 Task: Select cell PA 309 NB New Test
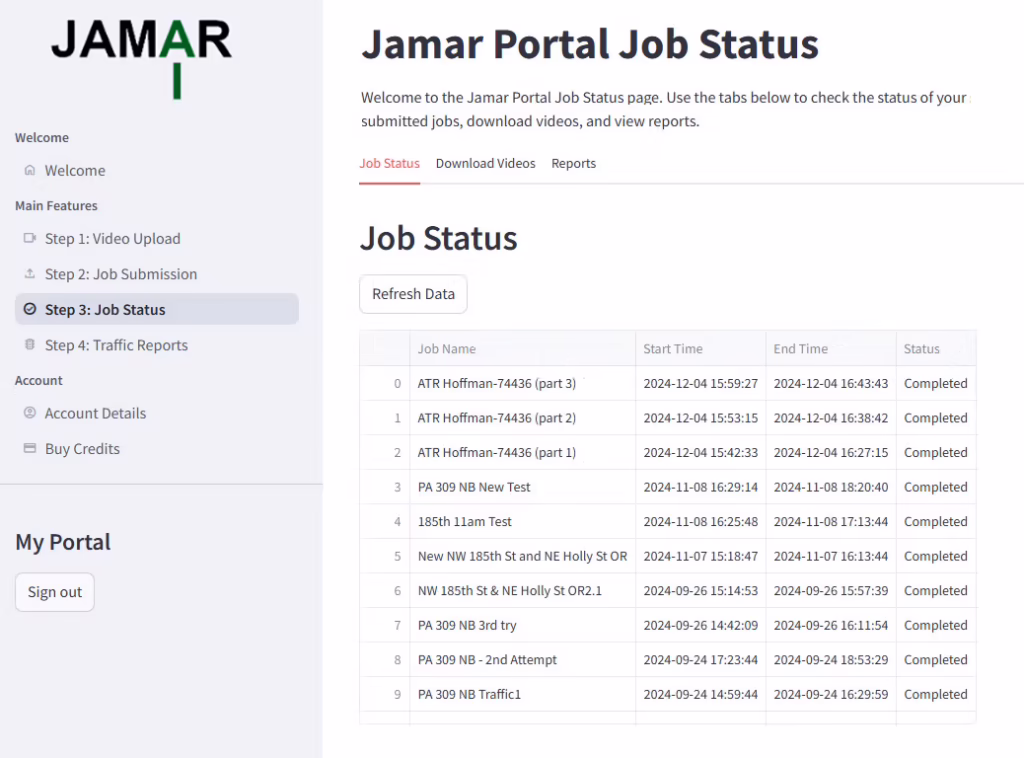(522, 487)
